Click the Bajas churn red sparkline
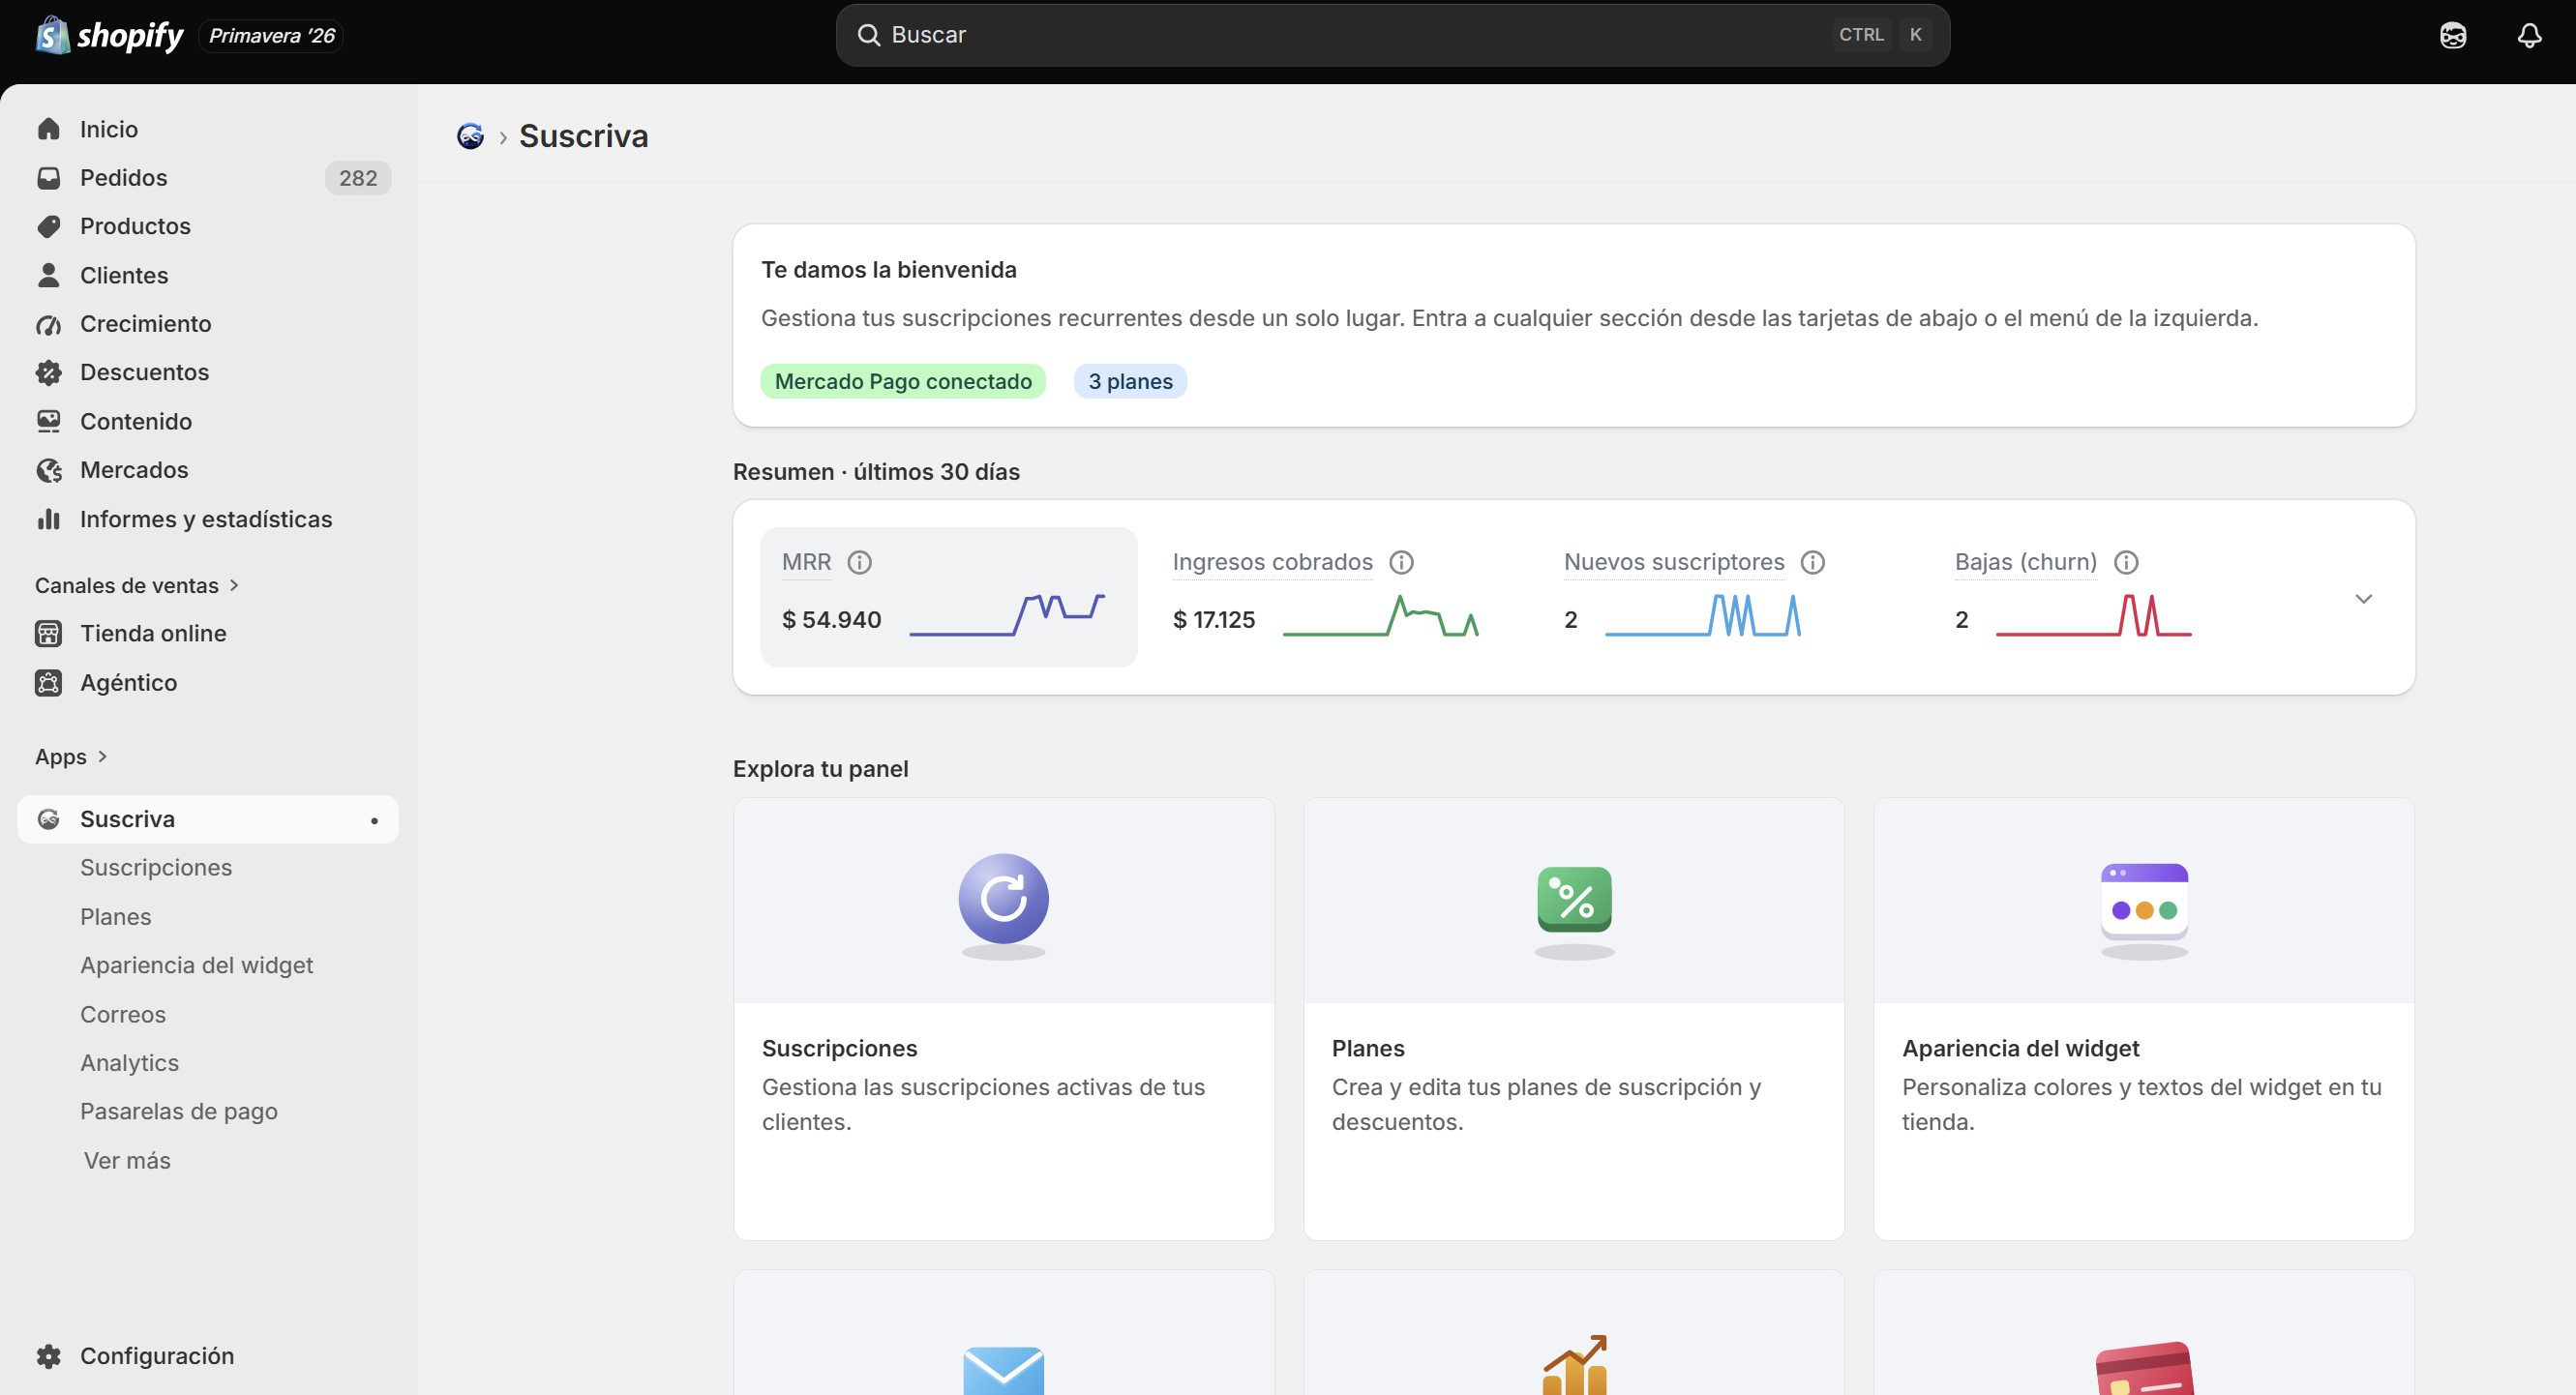 2093,614
